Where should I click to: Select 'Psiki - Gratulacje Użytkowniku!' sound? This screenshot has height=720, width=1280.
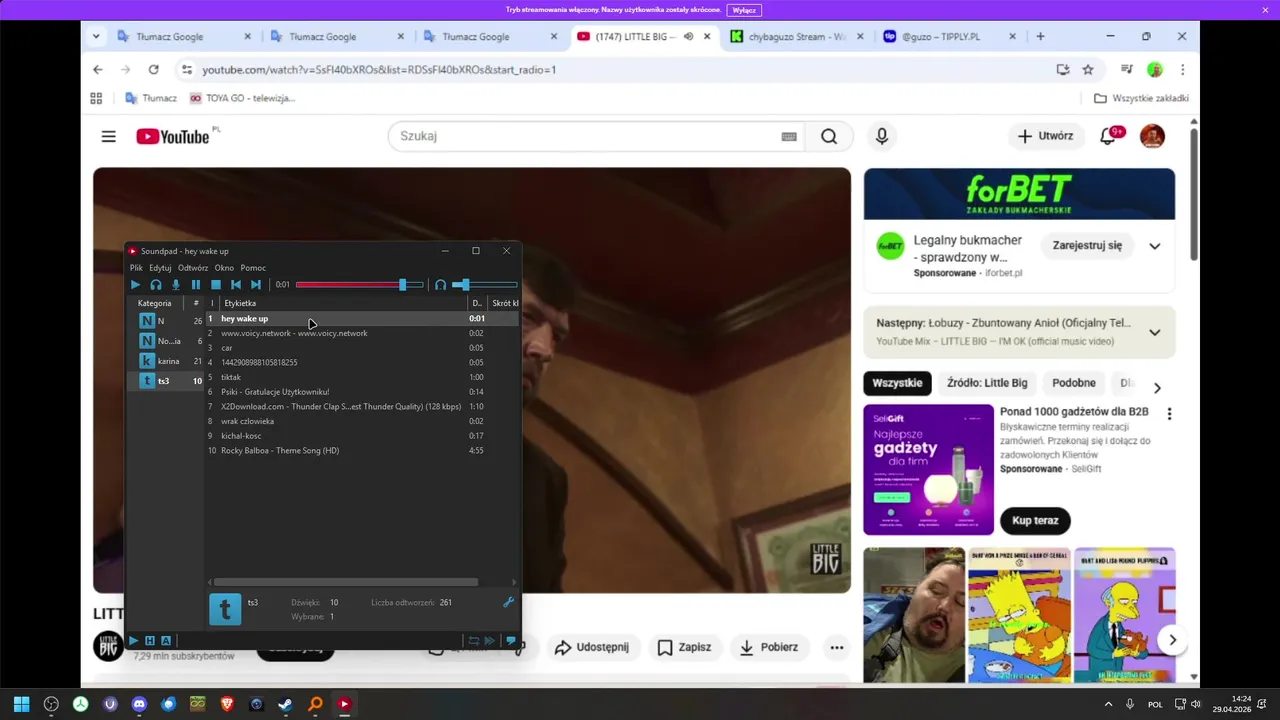coord(362,392)
